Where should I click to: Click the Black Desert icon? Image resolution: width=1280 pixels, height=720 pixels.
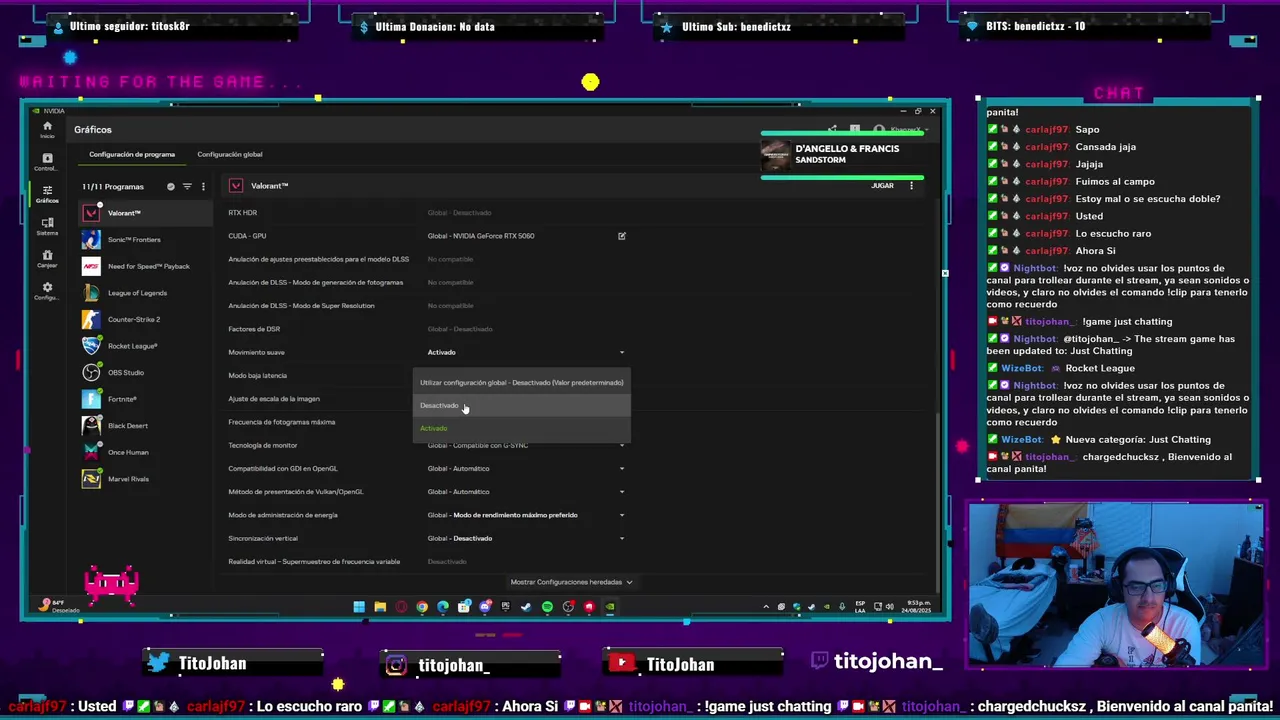[x=91, y=426]
